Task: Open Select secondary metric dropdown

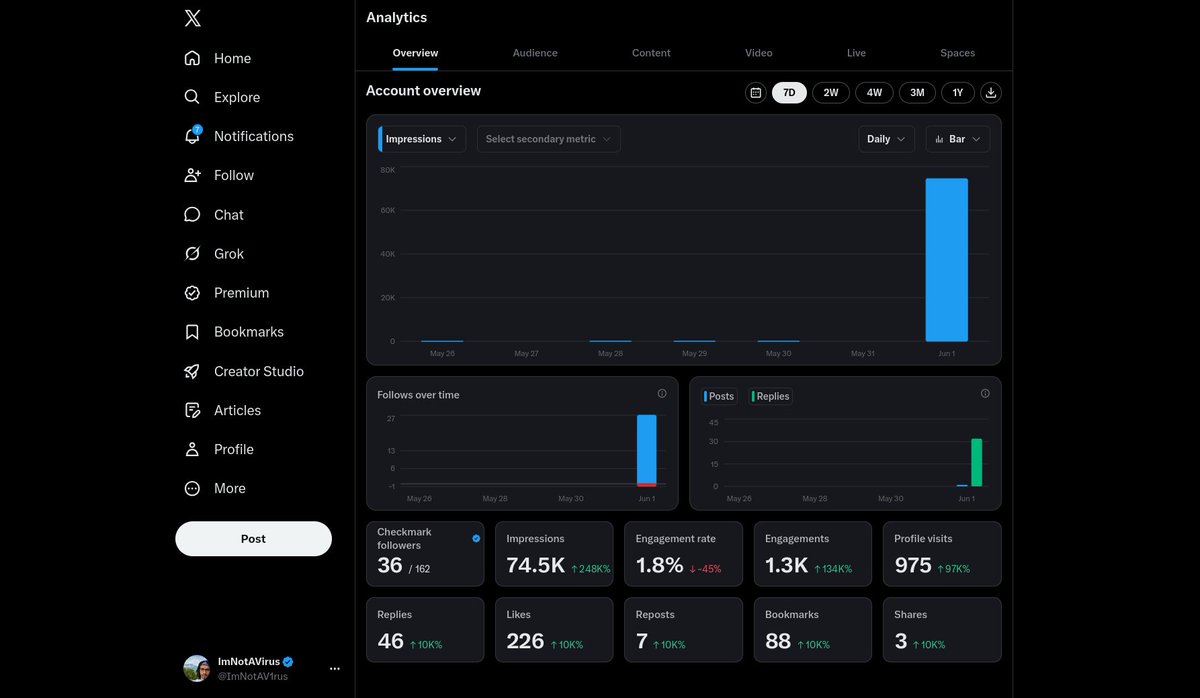Action: coord(549,139)
